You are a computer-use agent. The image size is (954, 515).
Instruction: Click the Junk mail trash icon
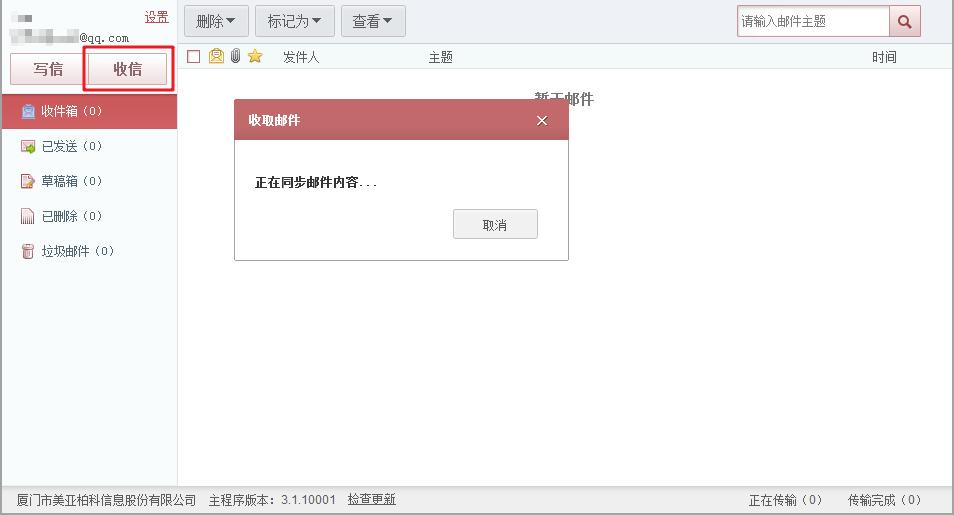point(28,251)
